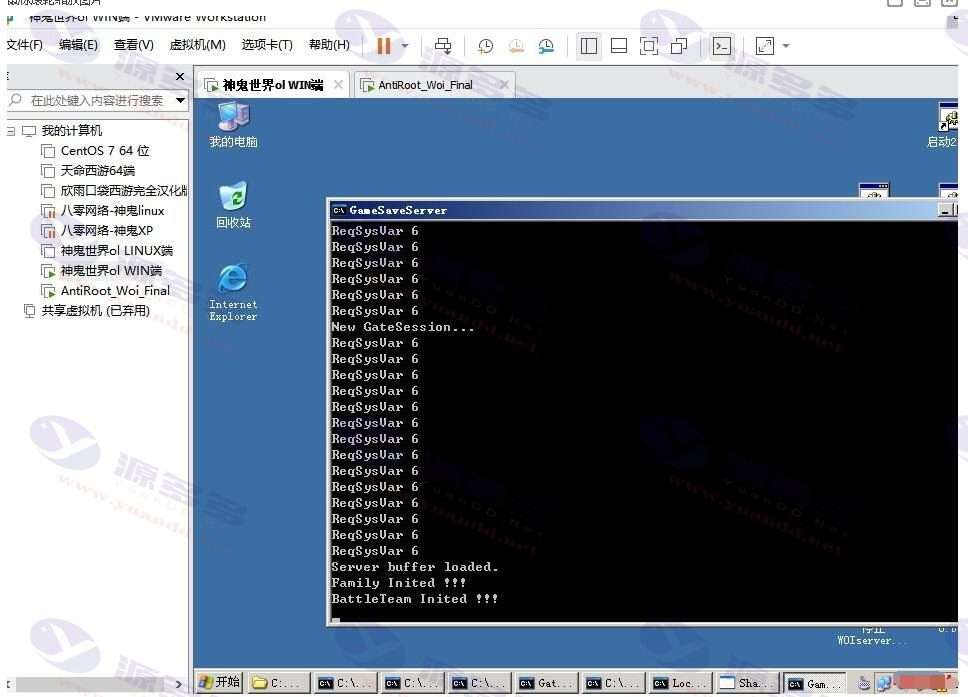Switch to the Gat... console taskbar button
This screenshot has width=968, height=697.
click(548, 683)
